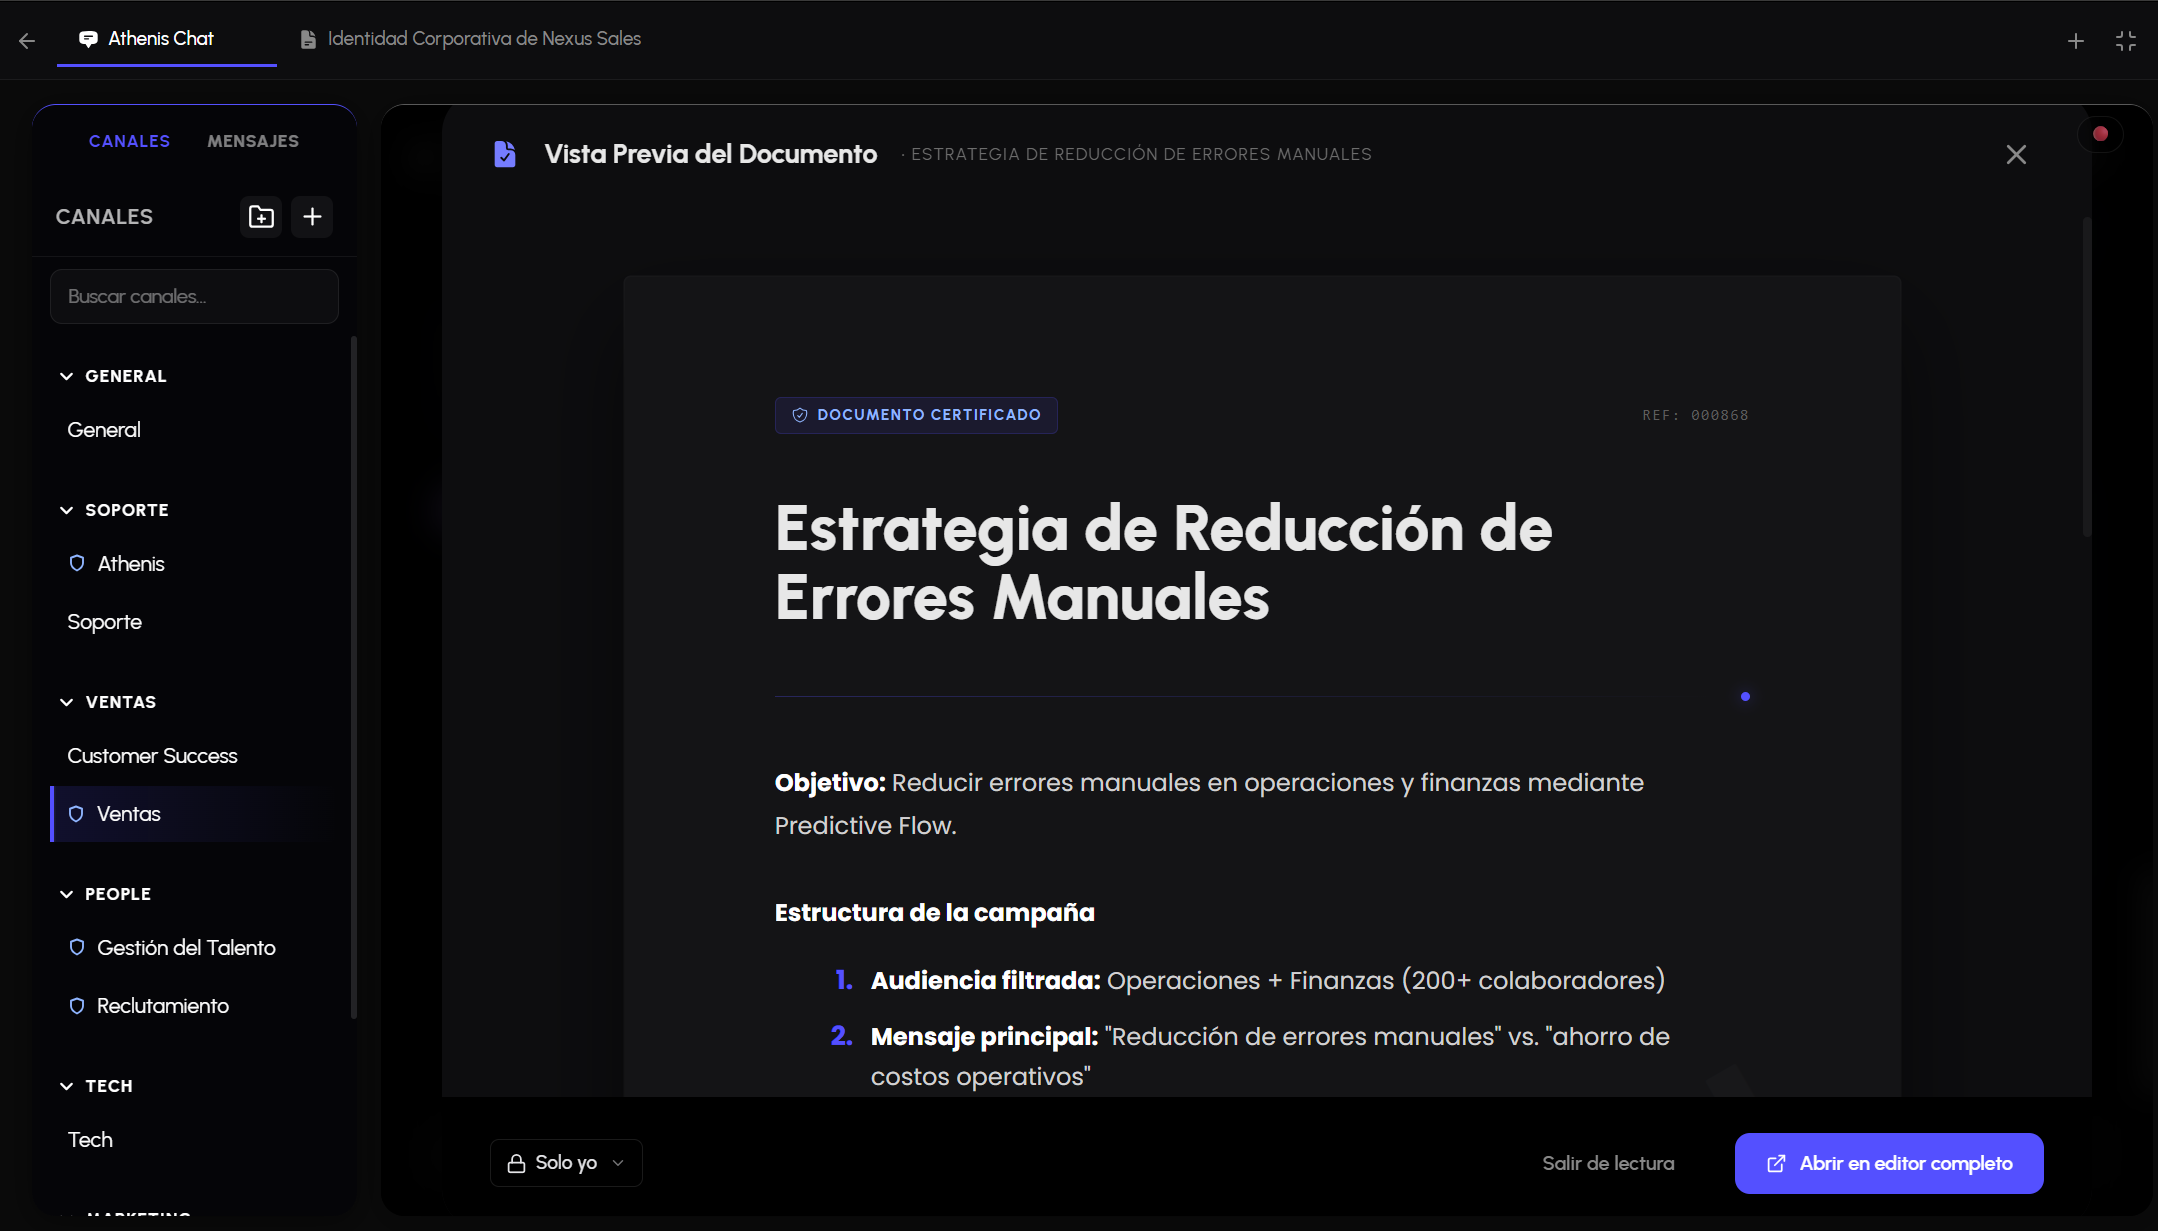Click the REF: 000868 reference text
This screenshot has width=2158, height=1231.
[1695, 415]
